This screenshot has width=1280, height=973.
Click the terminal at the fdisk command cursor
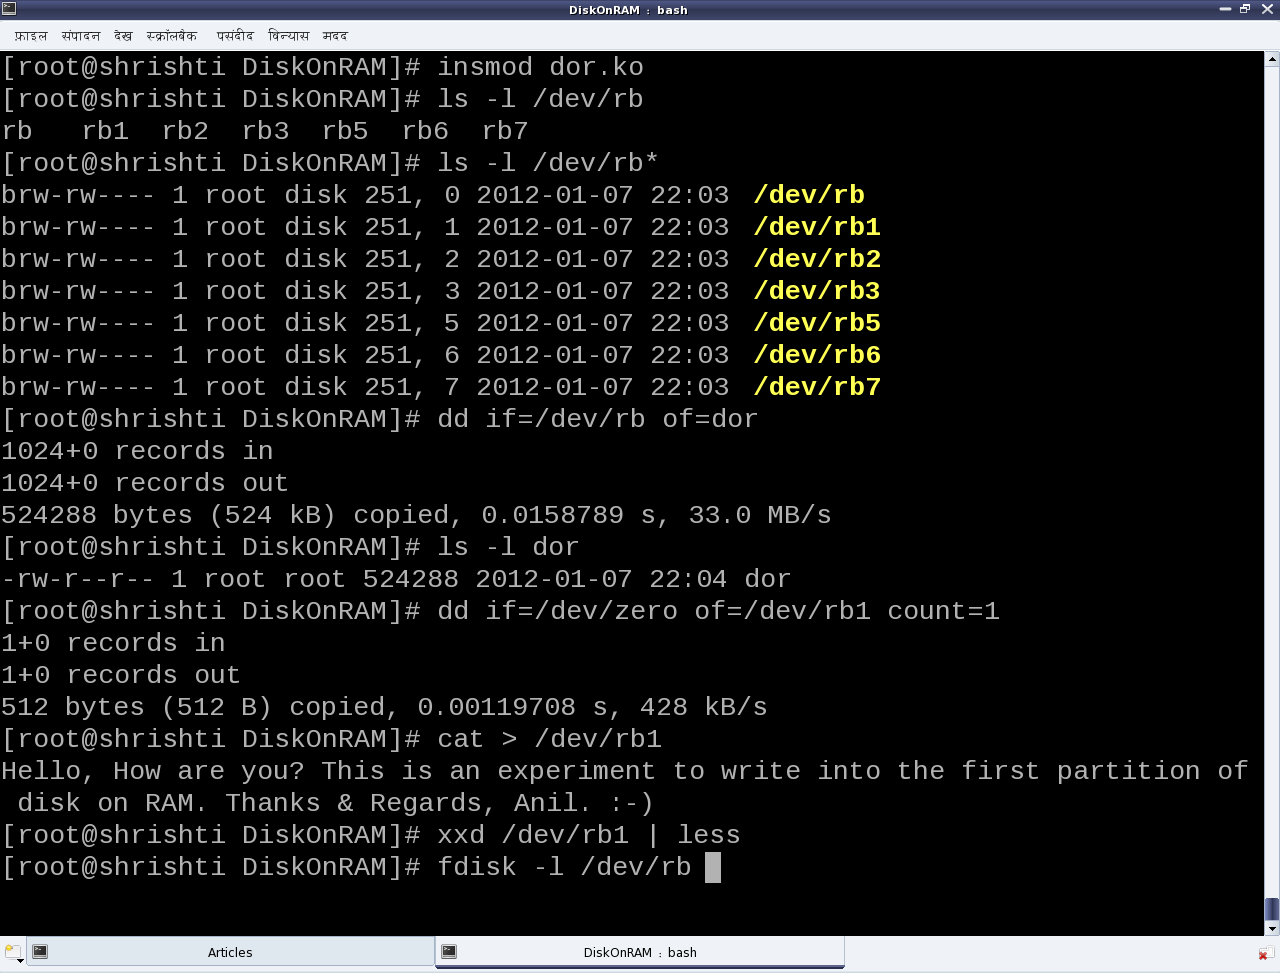coord(712,867)
